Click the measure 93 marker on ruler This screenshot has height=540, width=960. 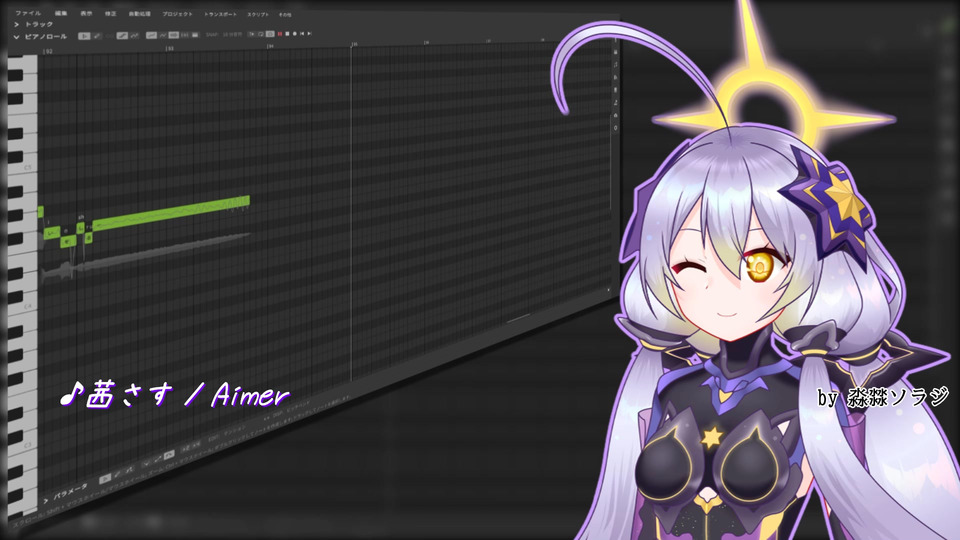pyautogui.click(x=170, y=48)
